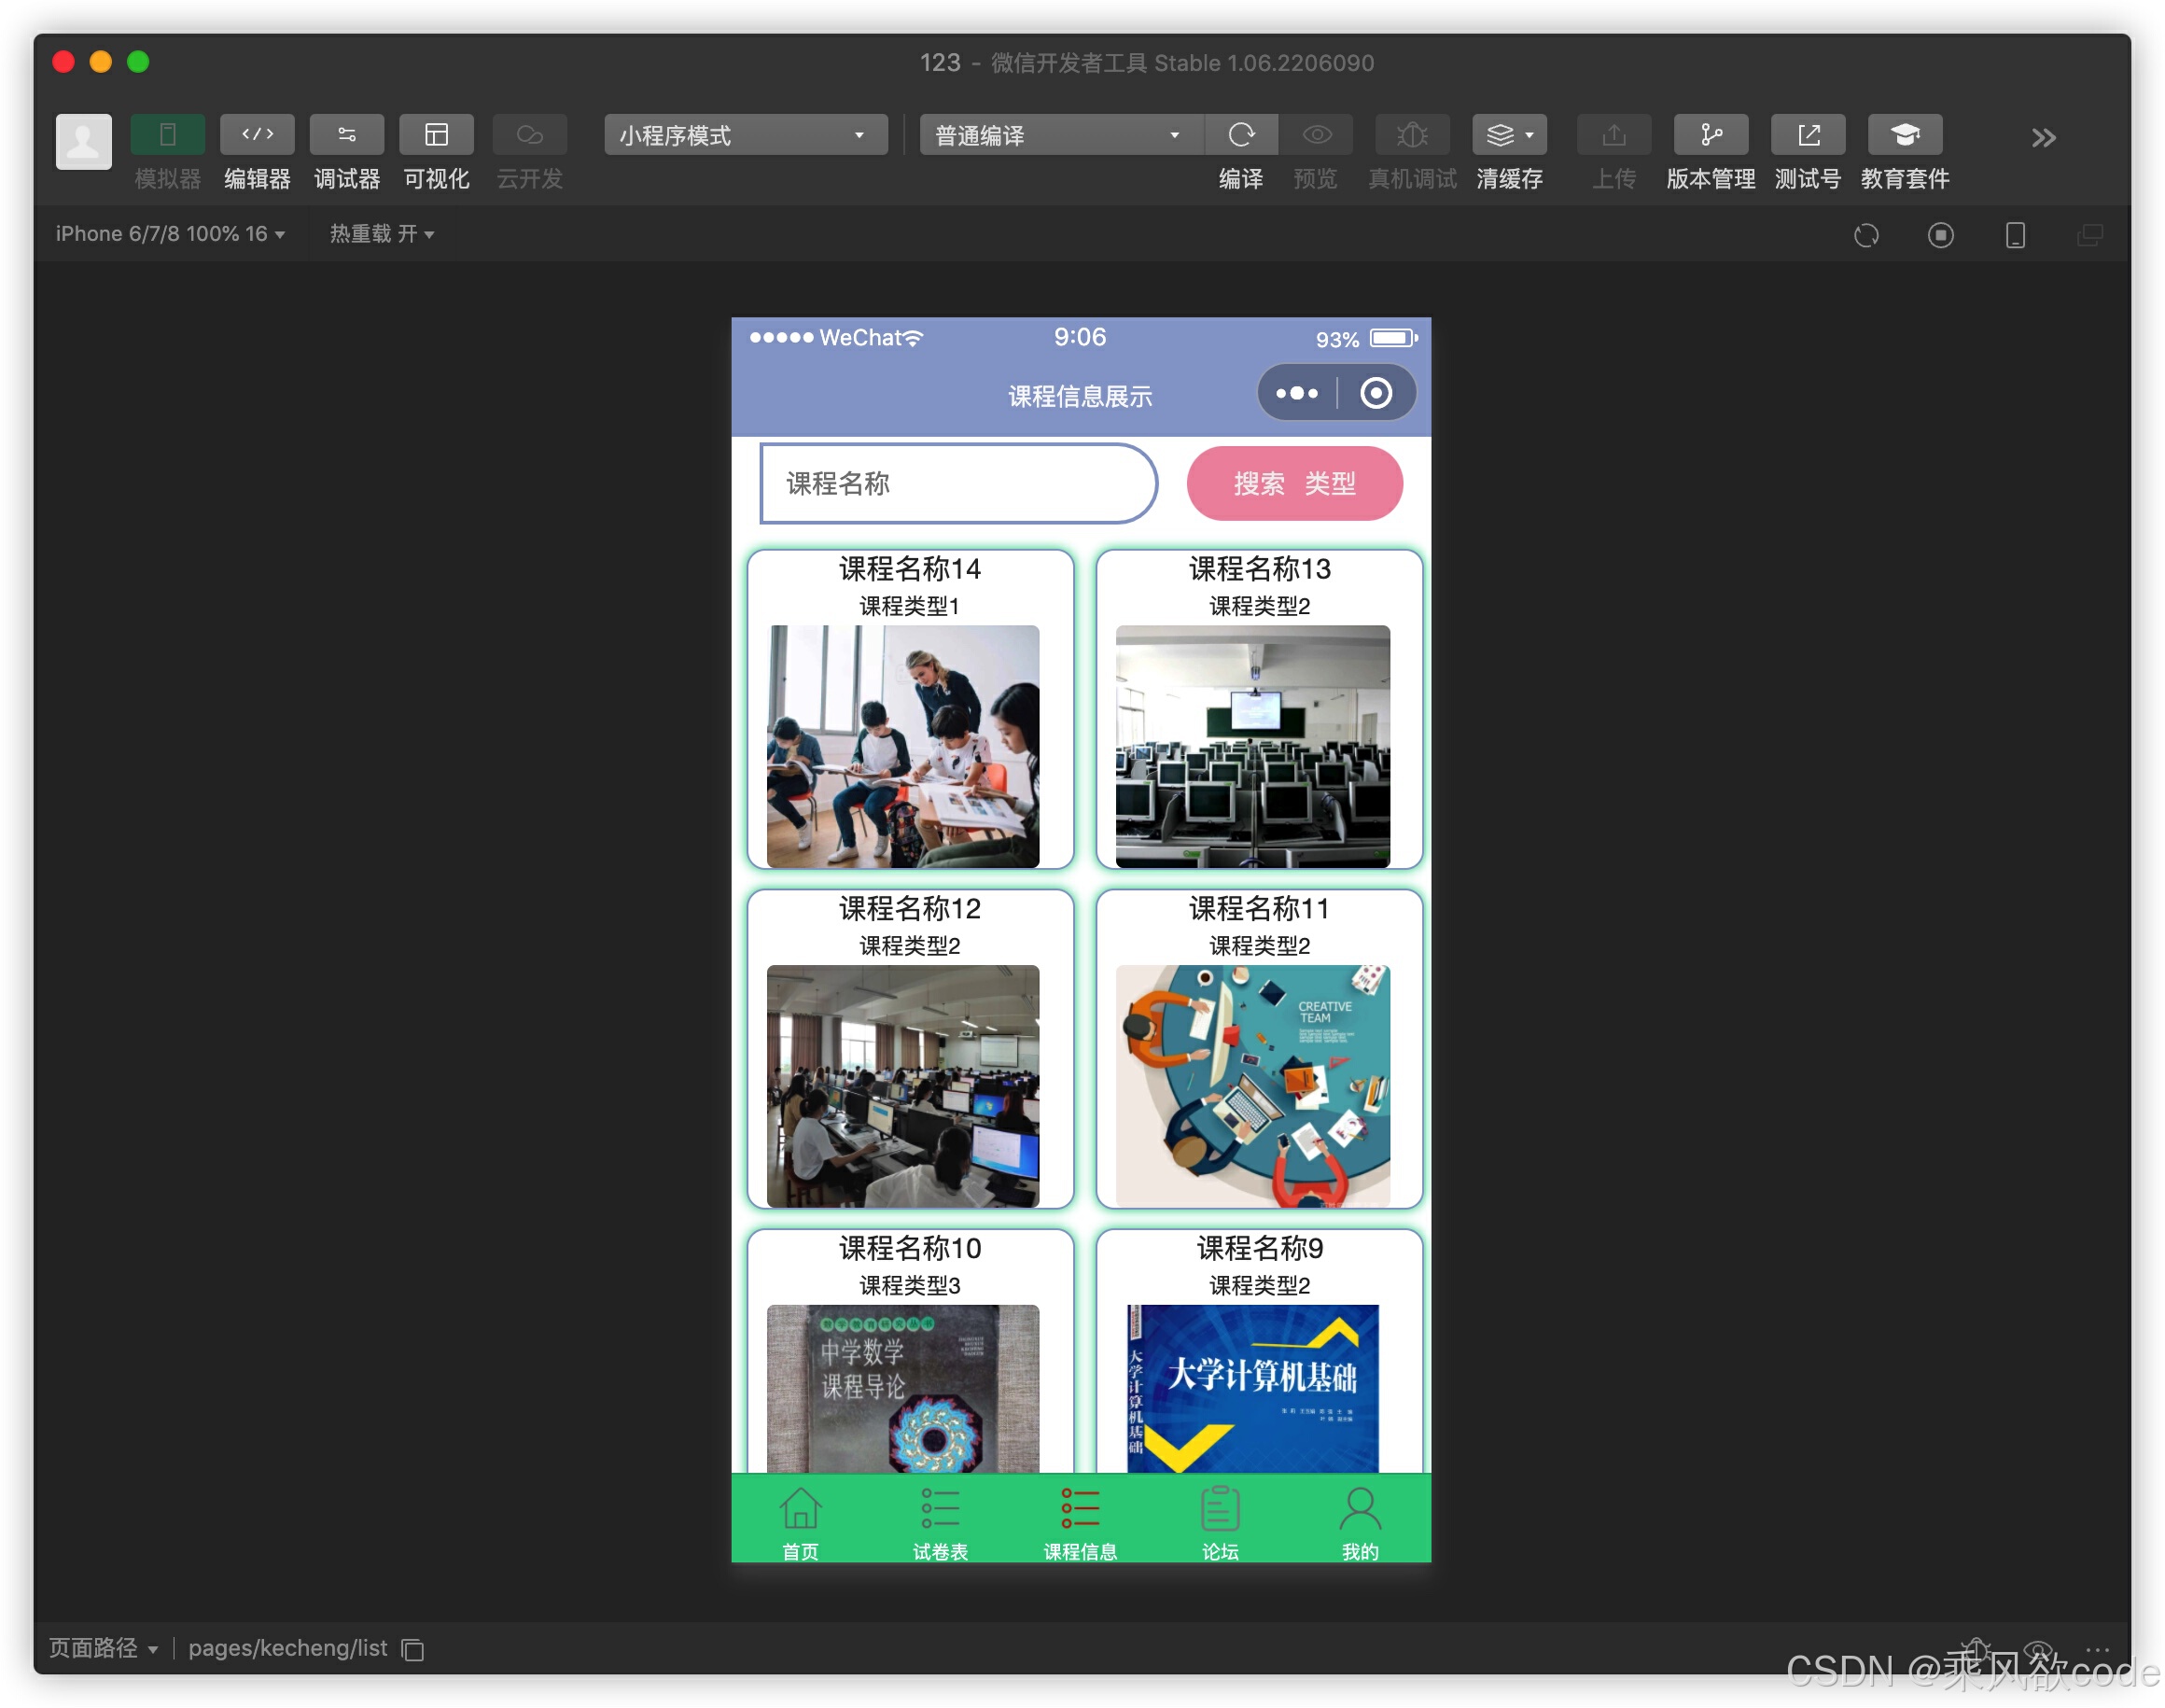Open the education kit (教育套件) icon
Viewport: 2165px width, 1708px height.
click(1904, 135)
